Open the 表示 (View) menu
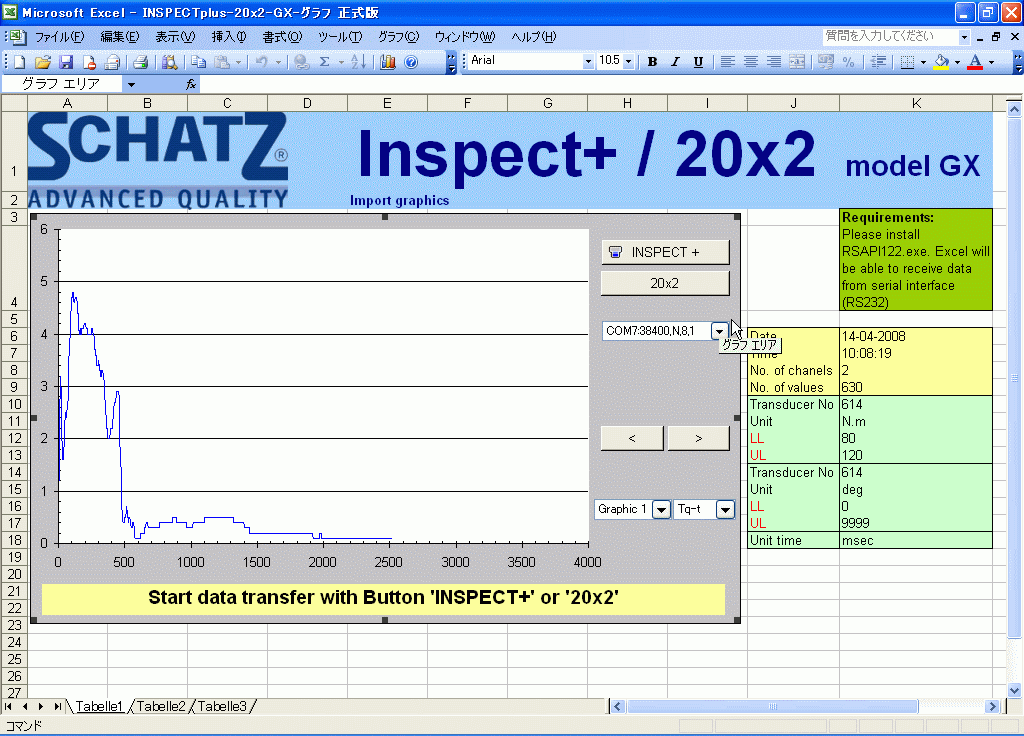 pos(175,37)
